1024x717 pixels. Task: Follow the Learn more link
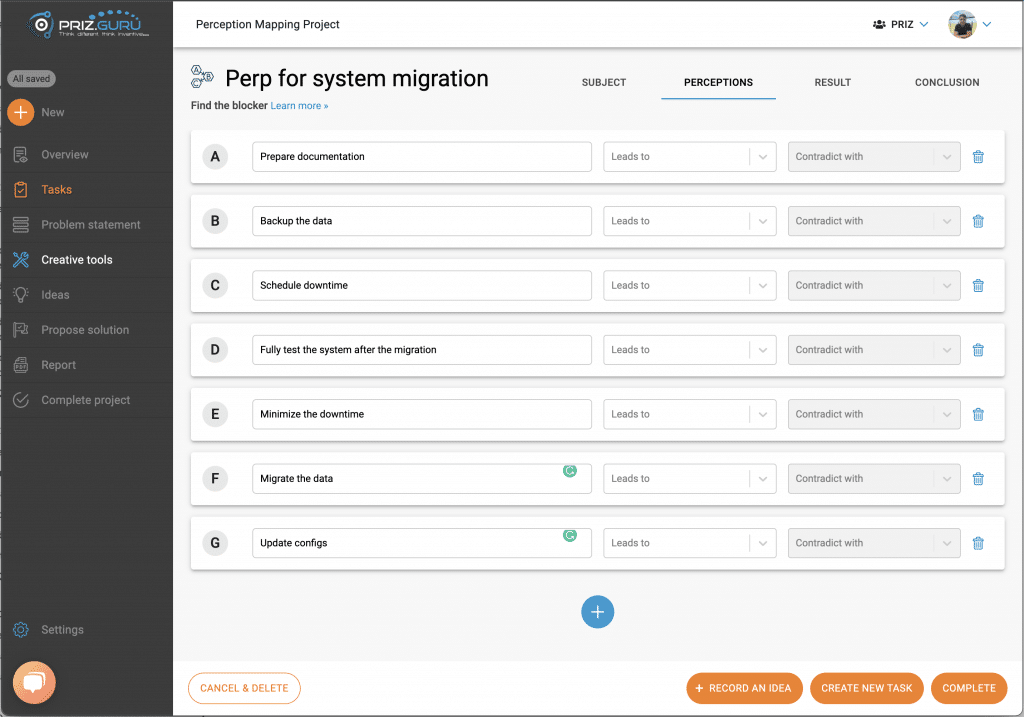299,106
